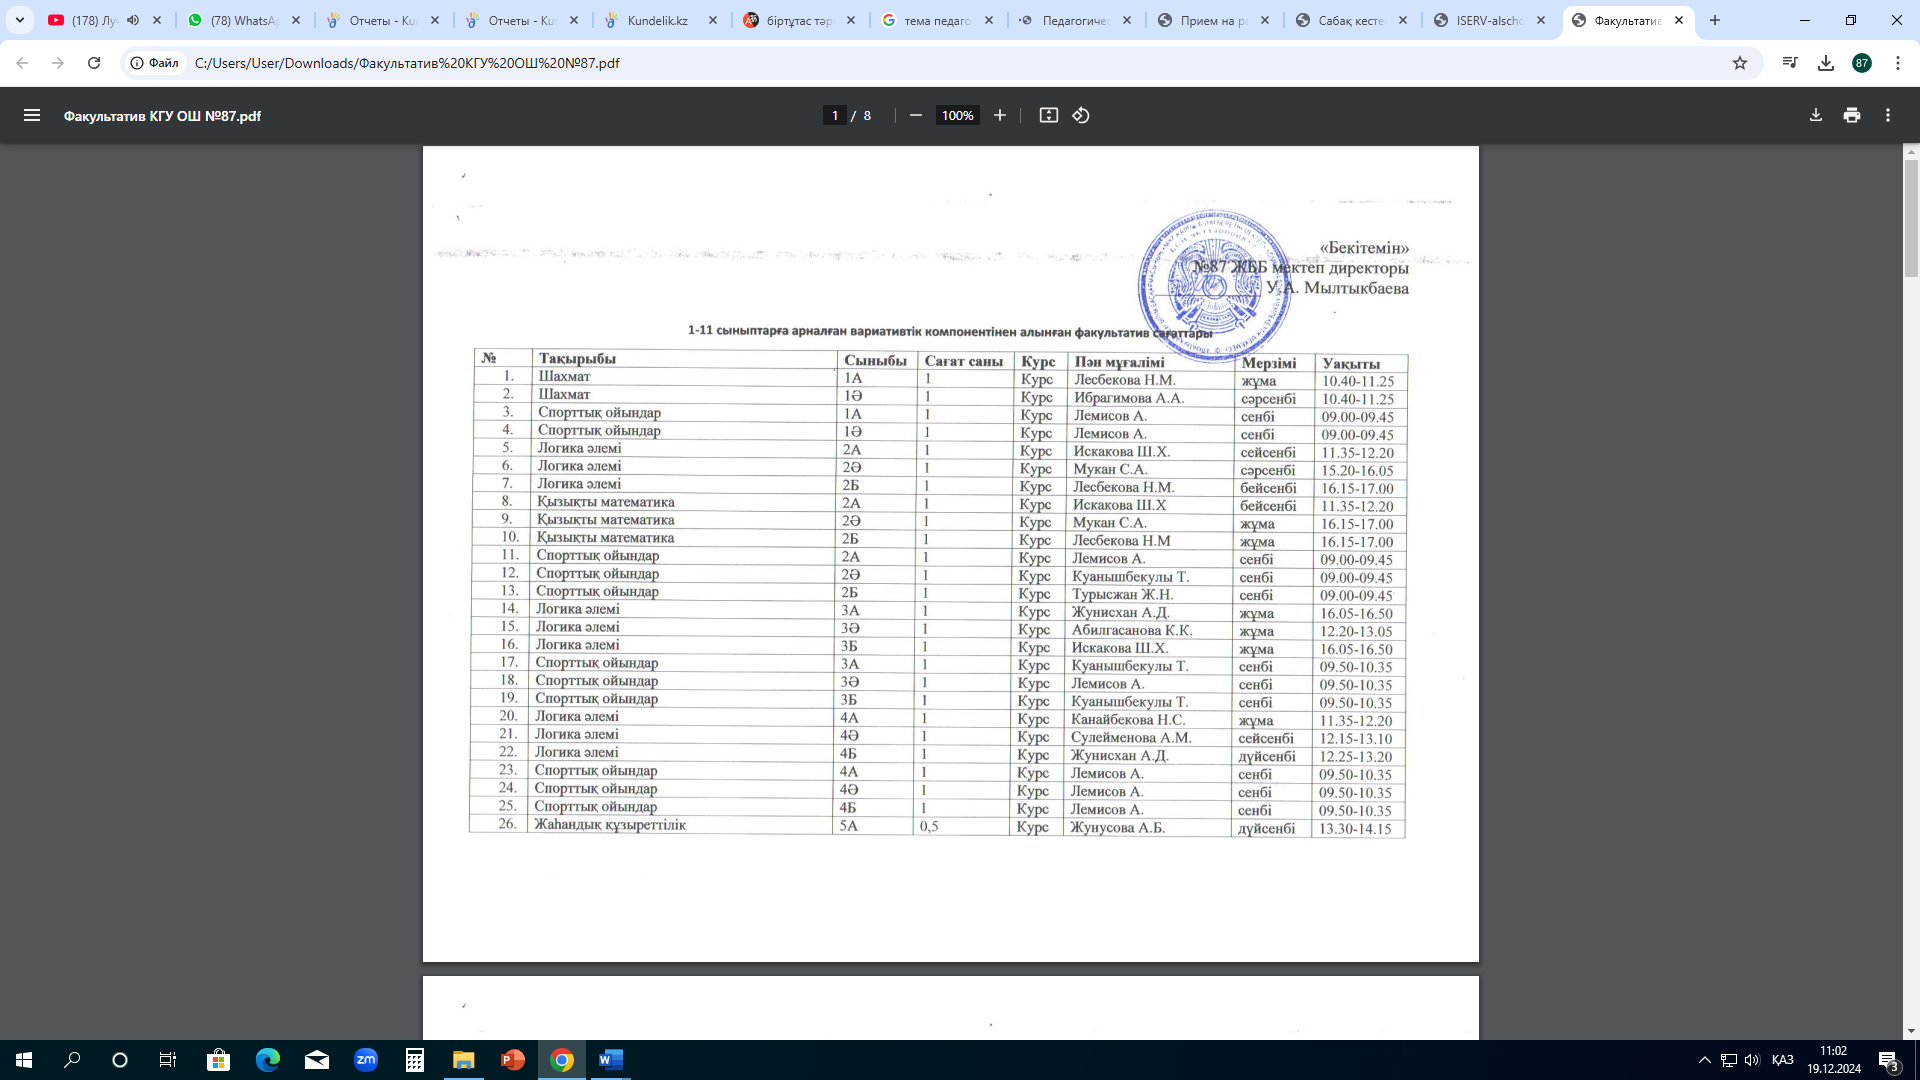Zoom in the PDF with plus button
This screenshot has height=1080, width=1920.
(999, 115)
